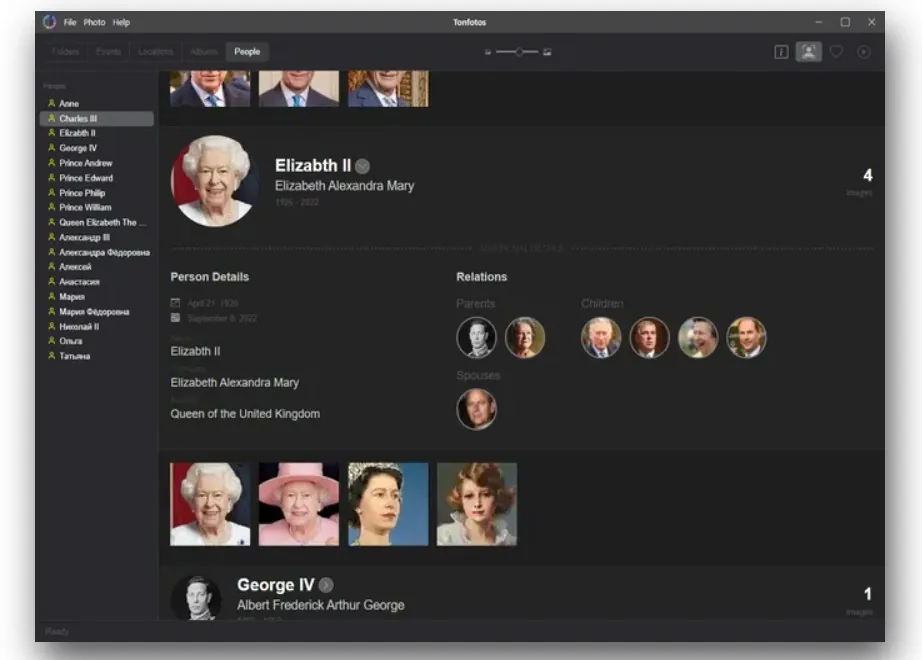
Task: Open the father portrait under Parents
Action: tap(476, 338)
